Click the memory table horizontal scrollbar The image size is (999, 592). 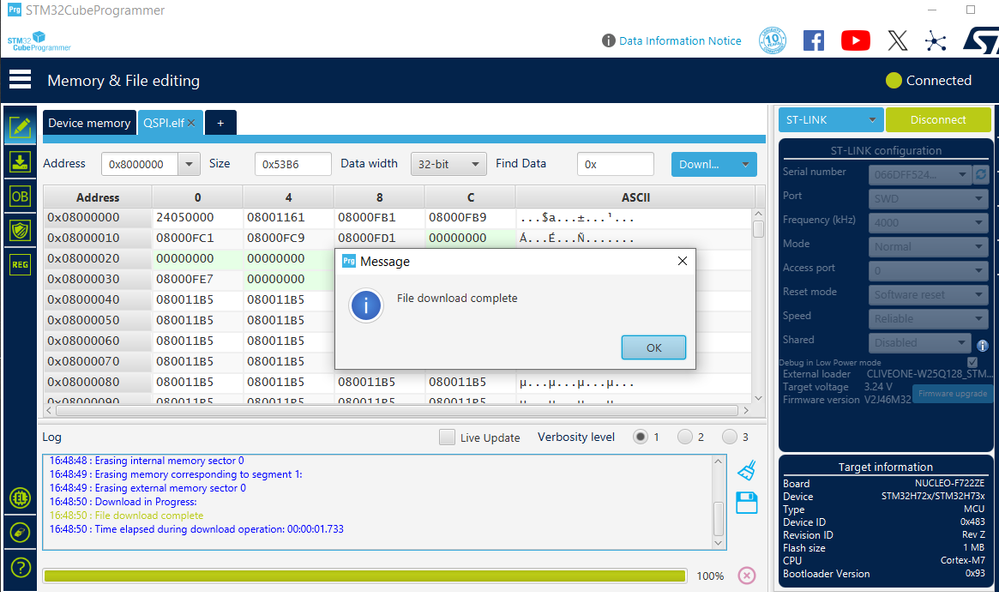click(x=397, y=411)
